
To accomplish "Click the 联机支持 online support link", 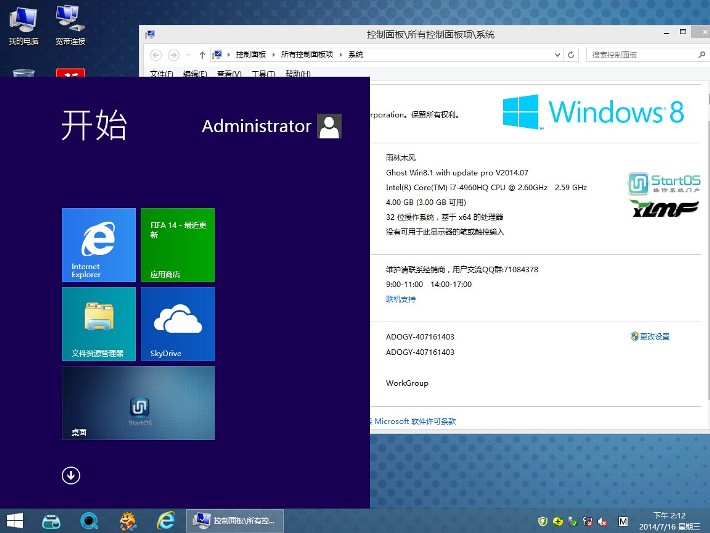I will (x=400, y=299).
